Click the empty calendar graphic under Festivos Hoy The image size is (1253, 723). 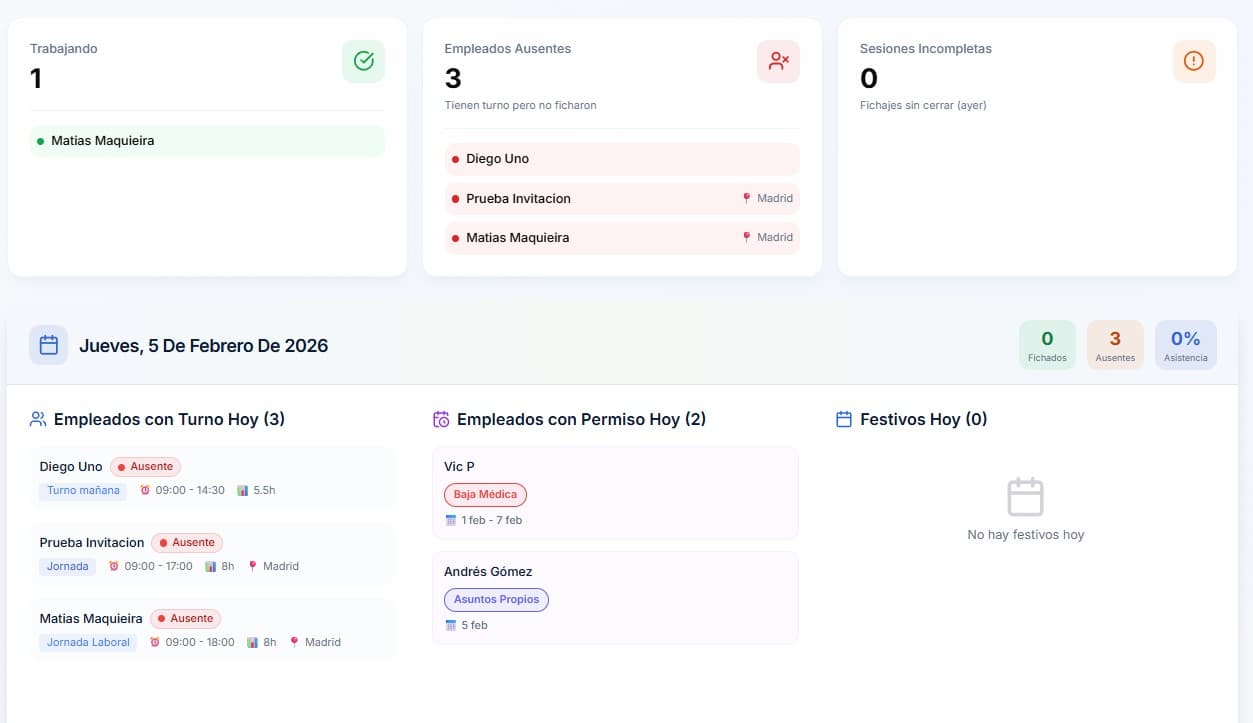pyautogui.click(x=1025, y=496)
